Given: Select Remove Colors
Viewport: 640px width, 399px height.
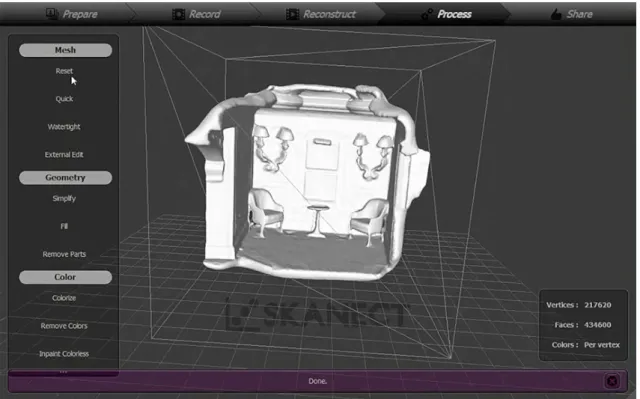Looking at the screenshot, I should point(64,326).
